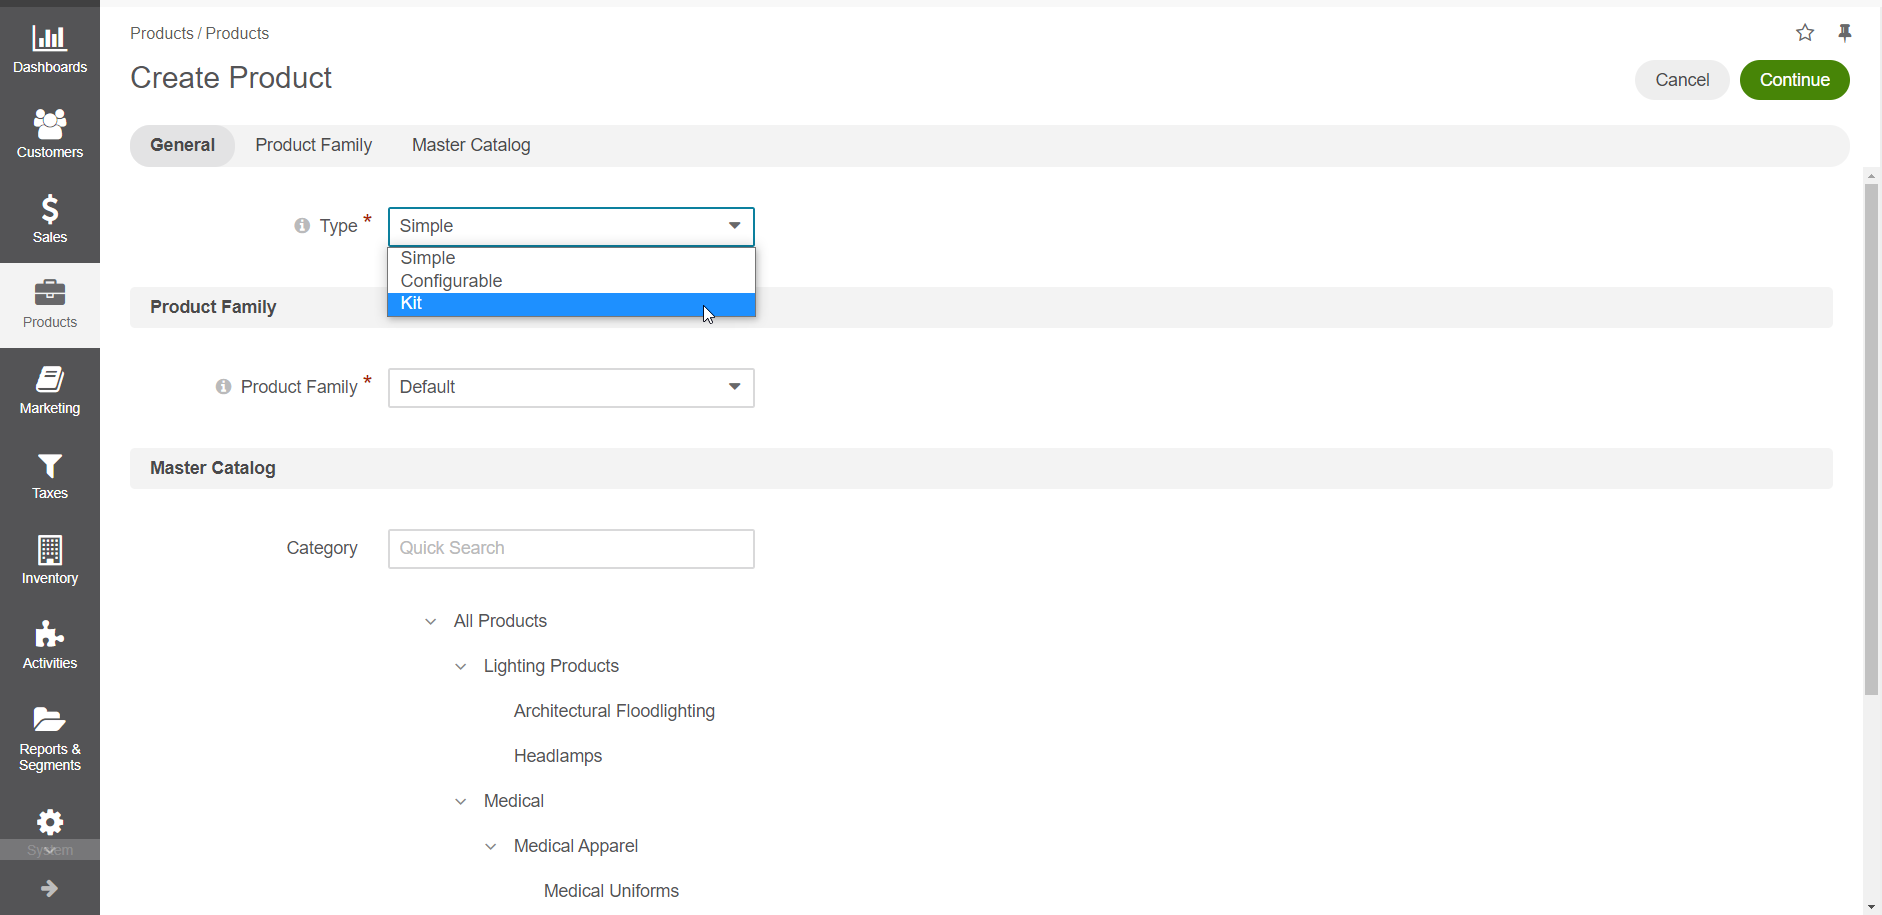This screenshot has width=1882, height=915.
Task: Expand sidebar with bottom arrow icon
Action: pos(49,888)
